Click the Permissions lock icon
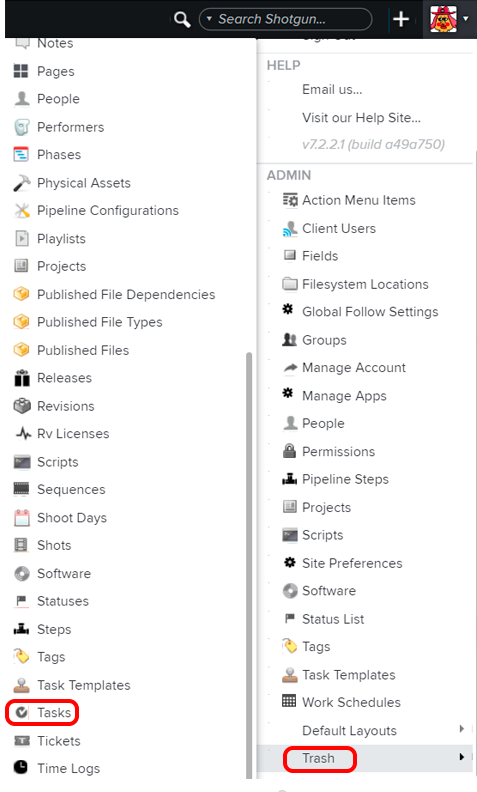This screenshot has width=477, height=792. 290,451
